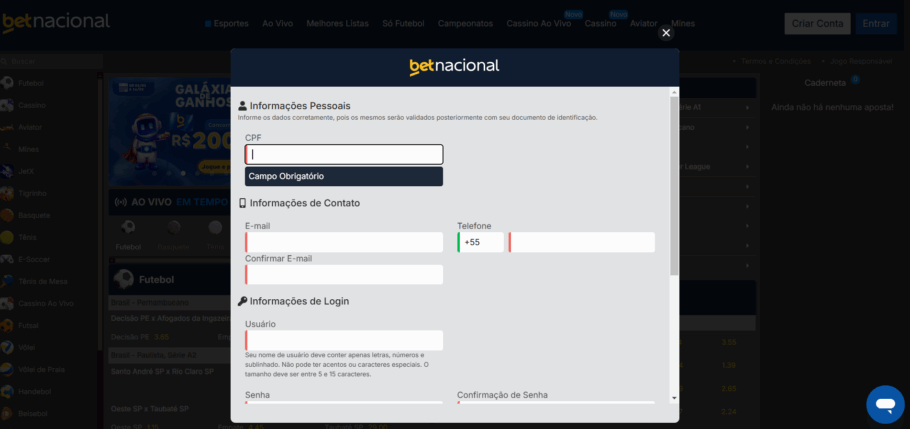Open the live chat support bubble
This screenshot has height=429, width=910.
tap(884, 404)
